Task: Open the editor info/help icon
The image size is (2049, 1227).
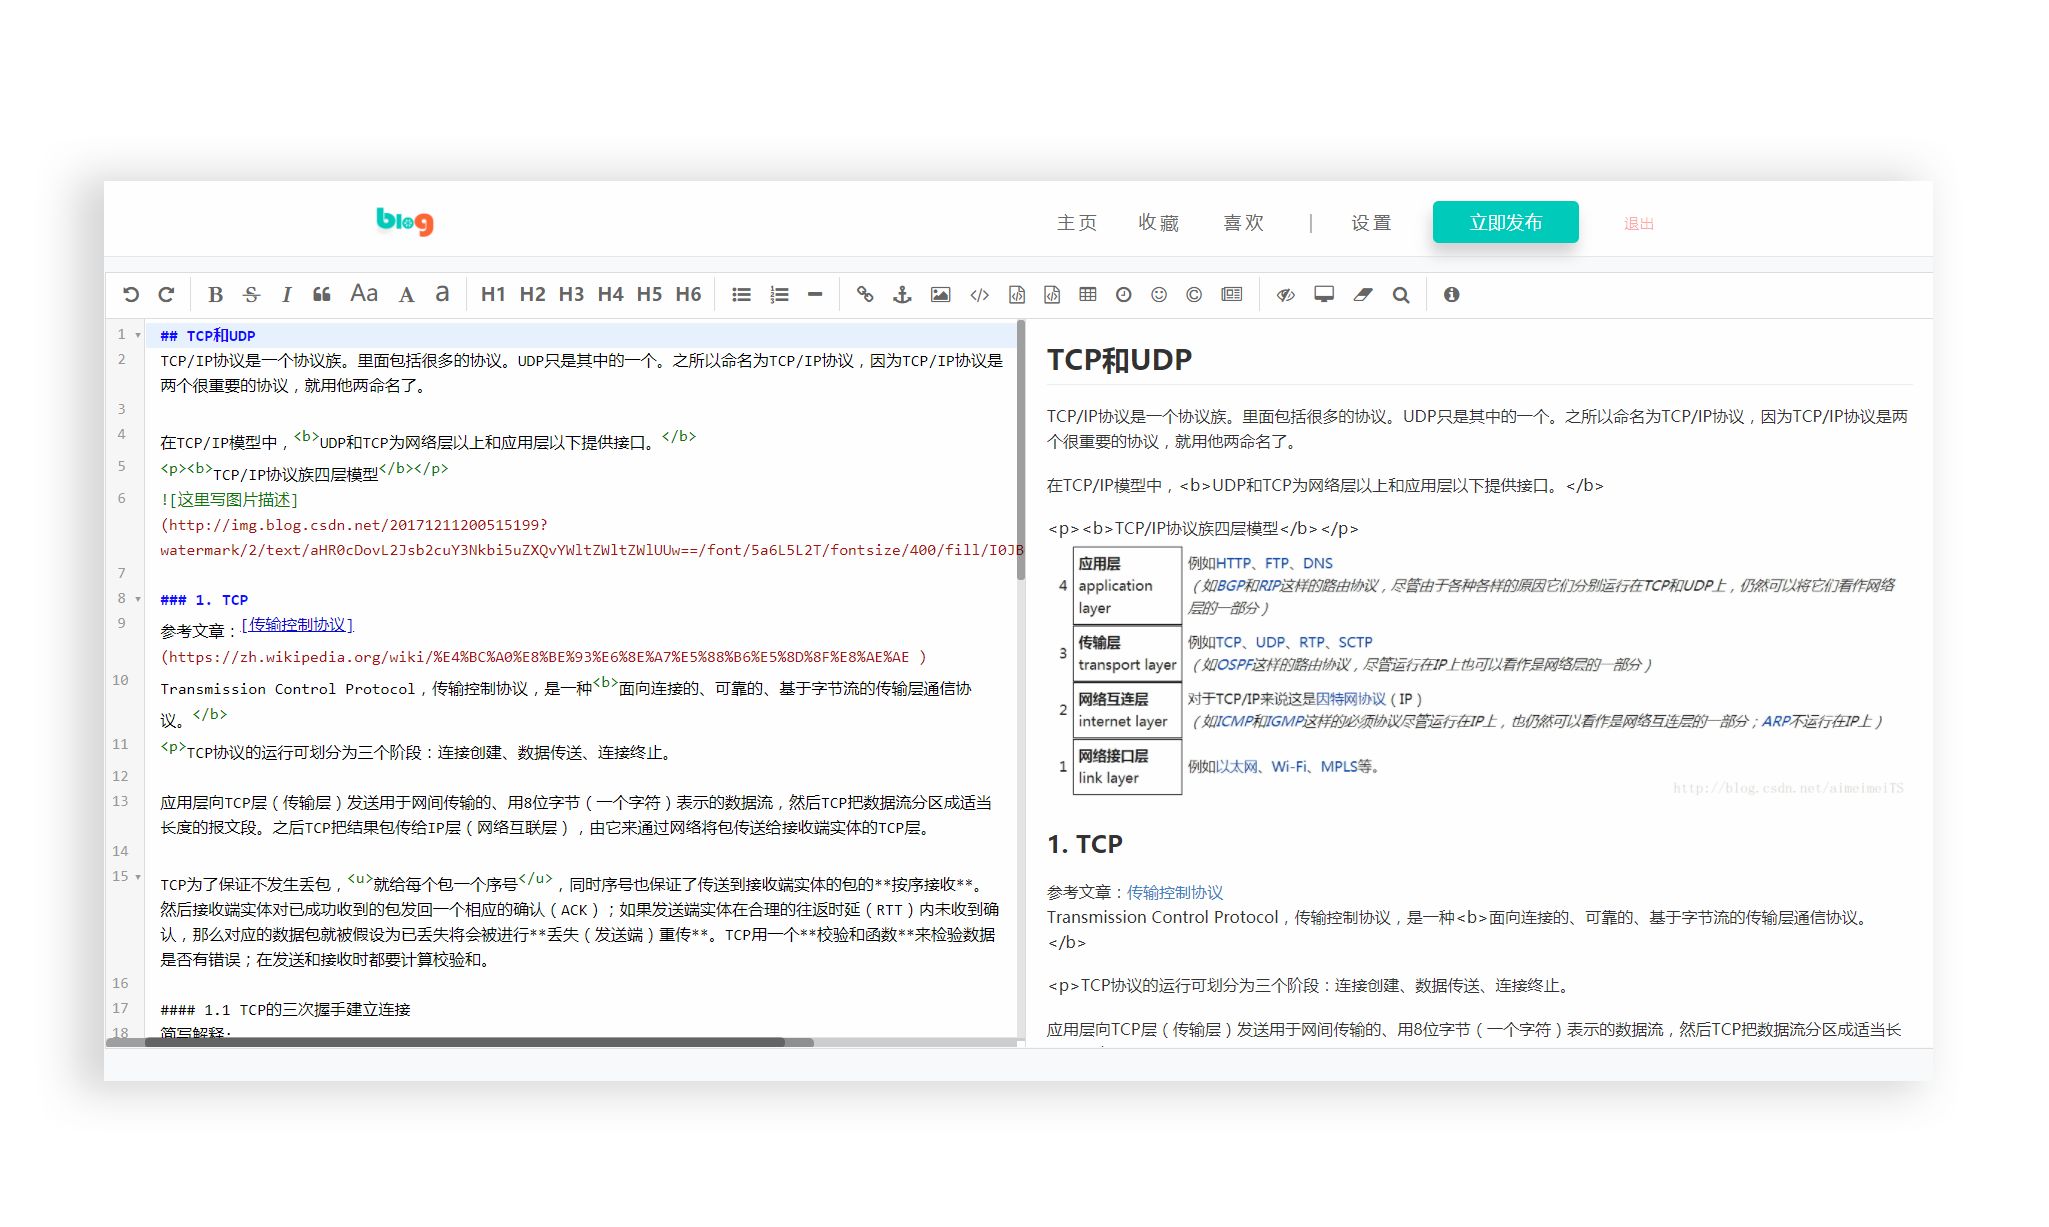Action: tap(1451, 294)
